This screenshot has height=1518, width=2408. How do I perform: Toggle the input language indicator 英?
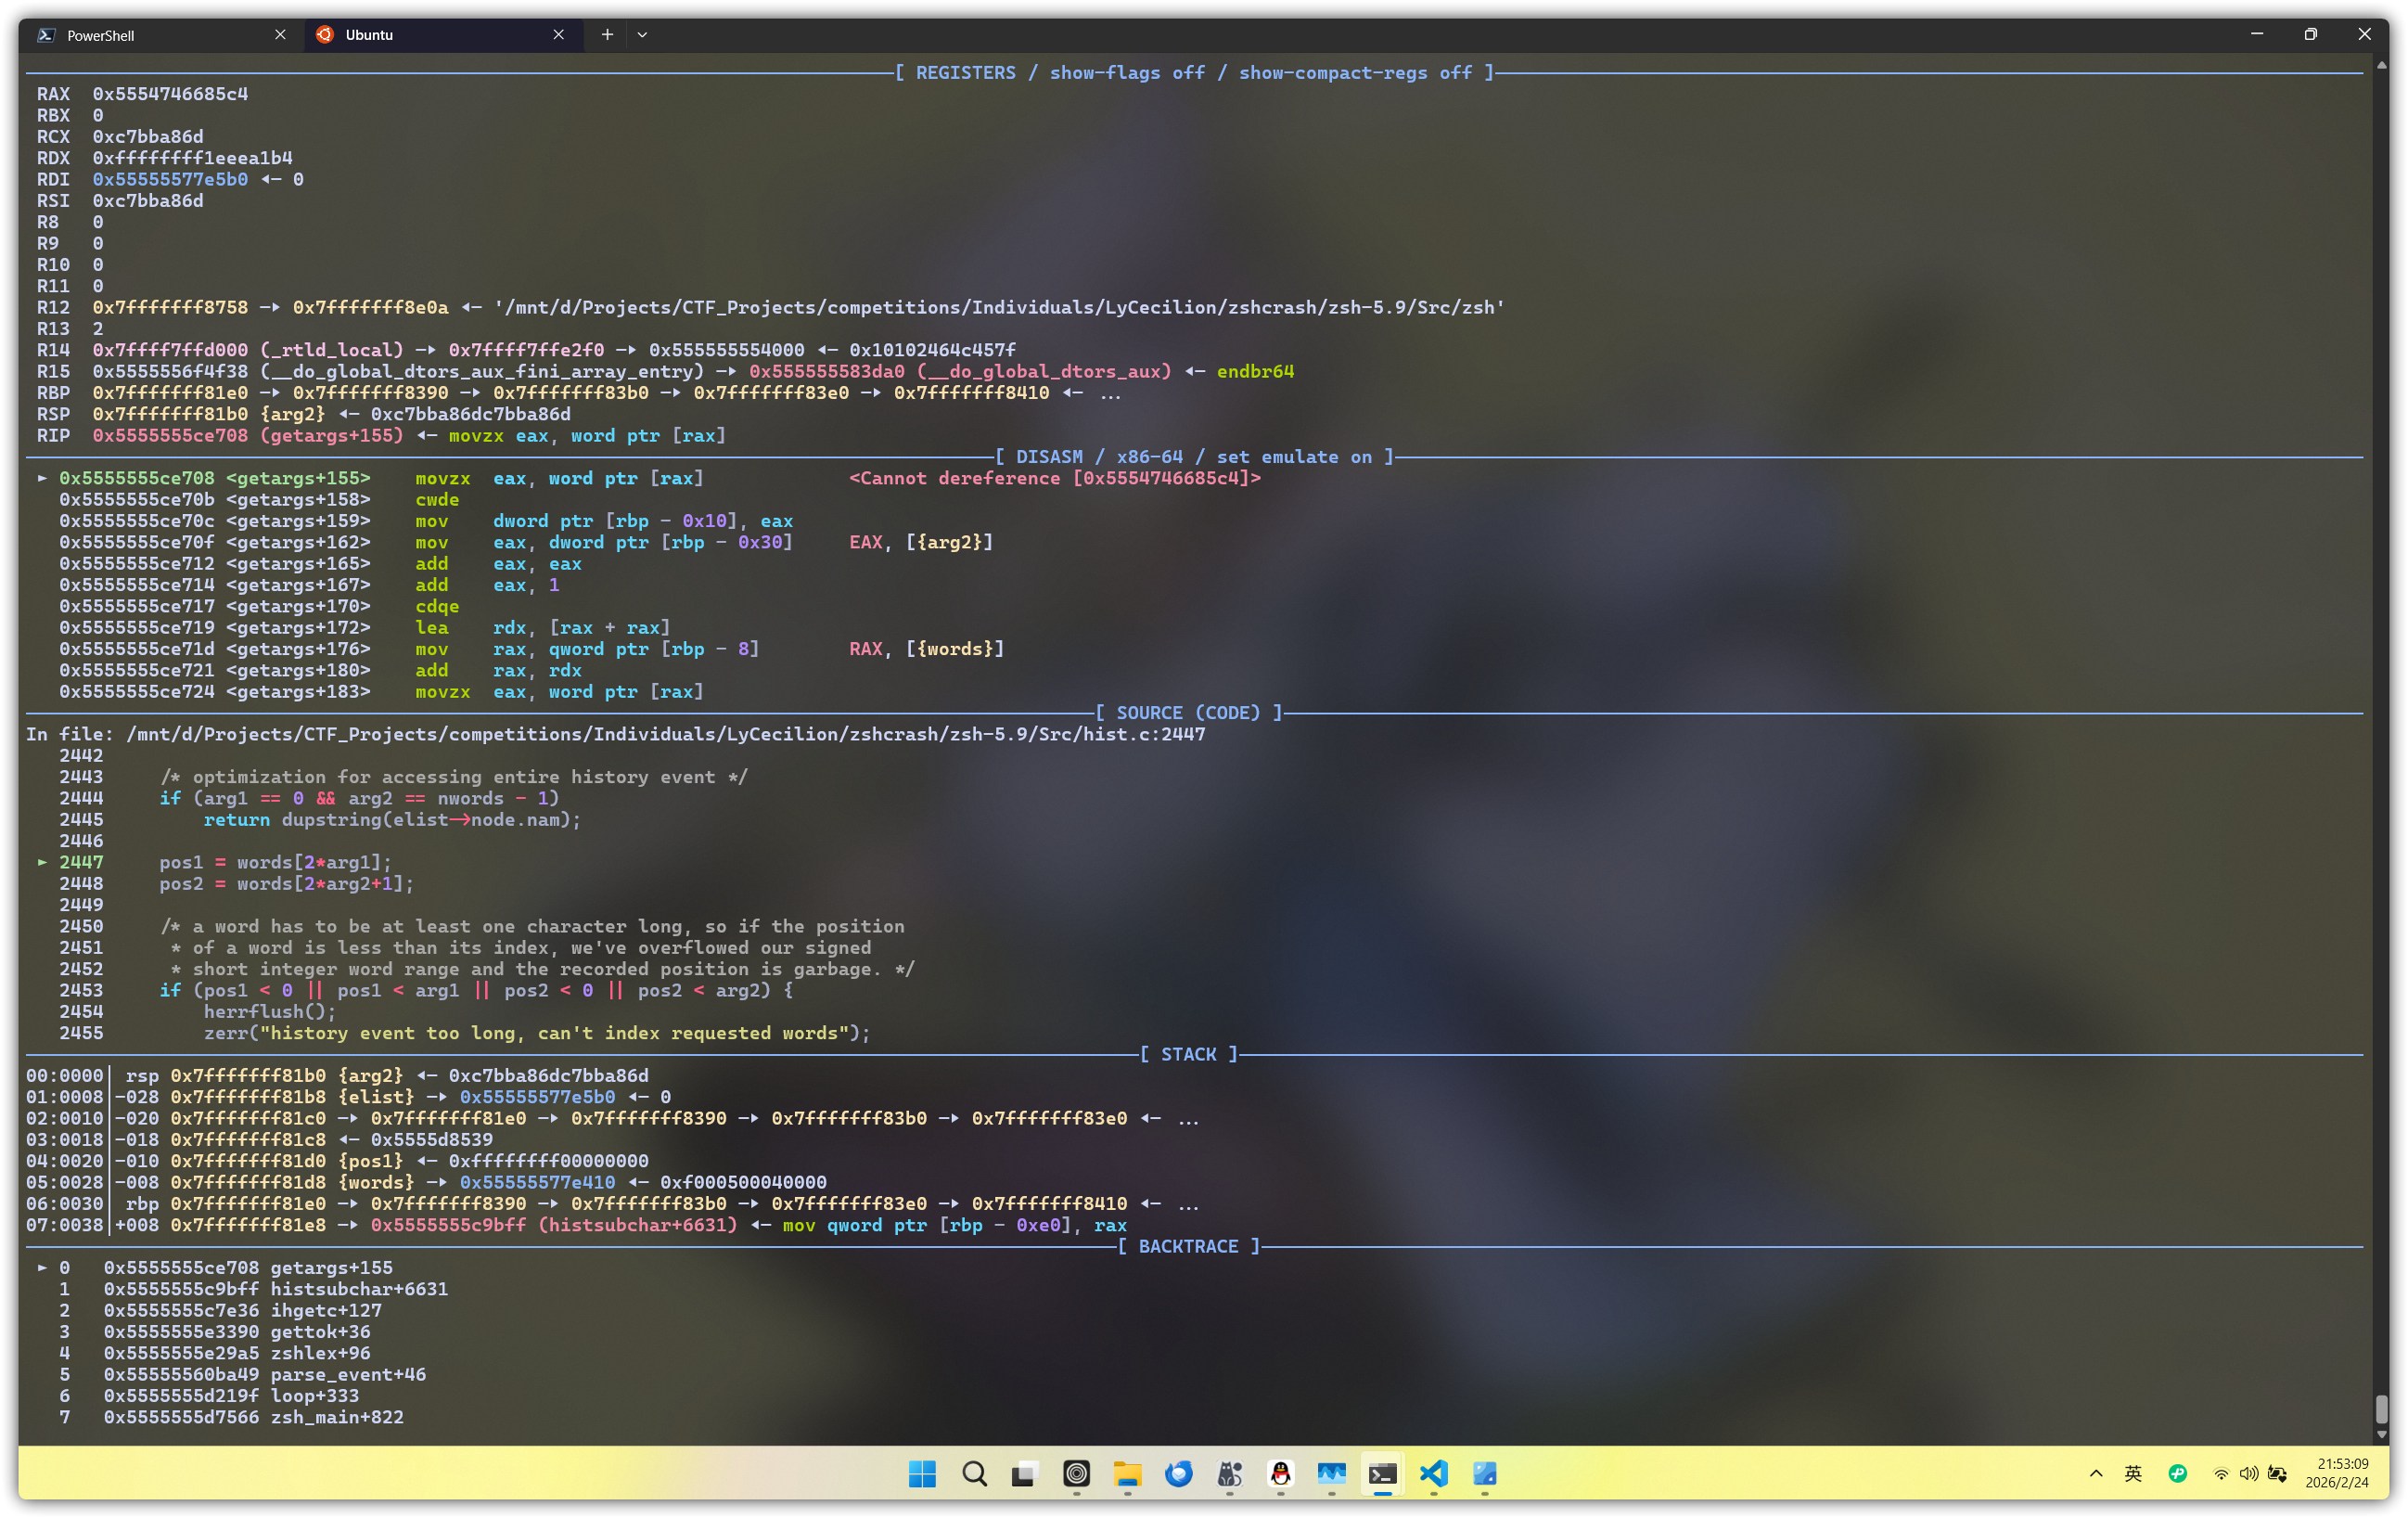tap(2133, 1473)
